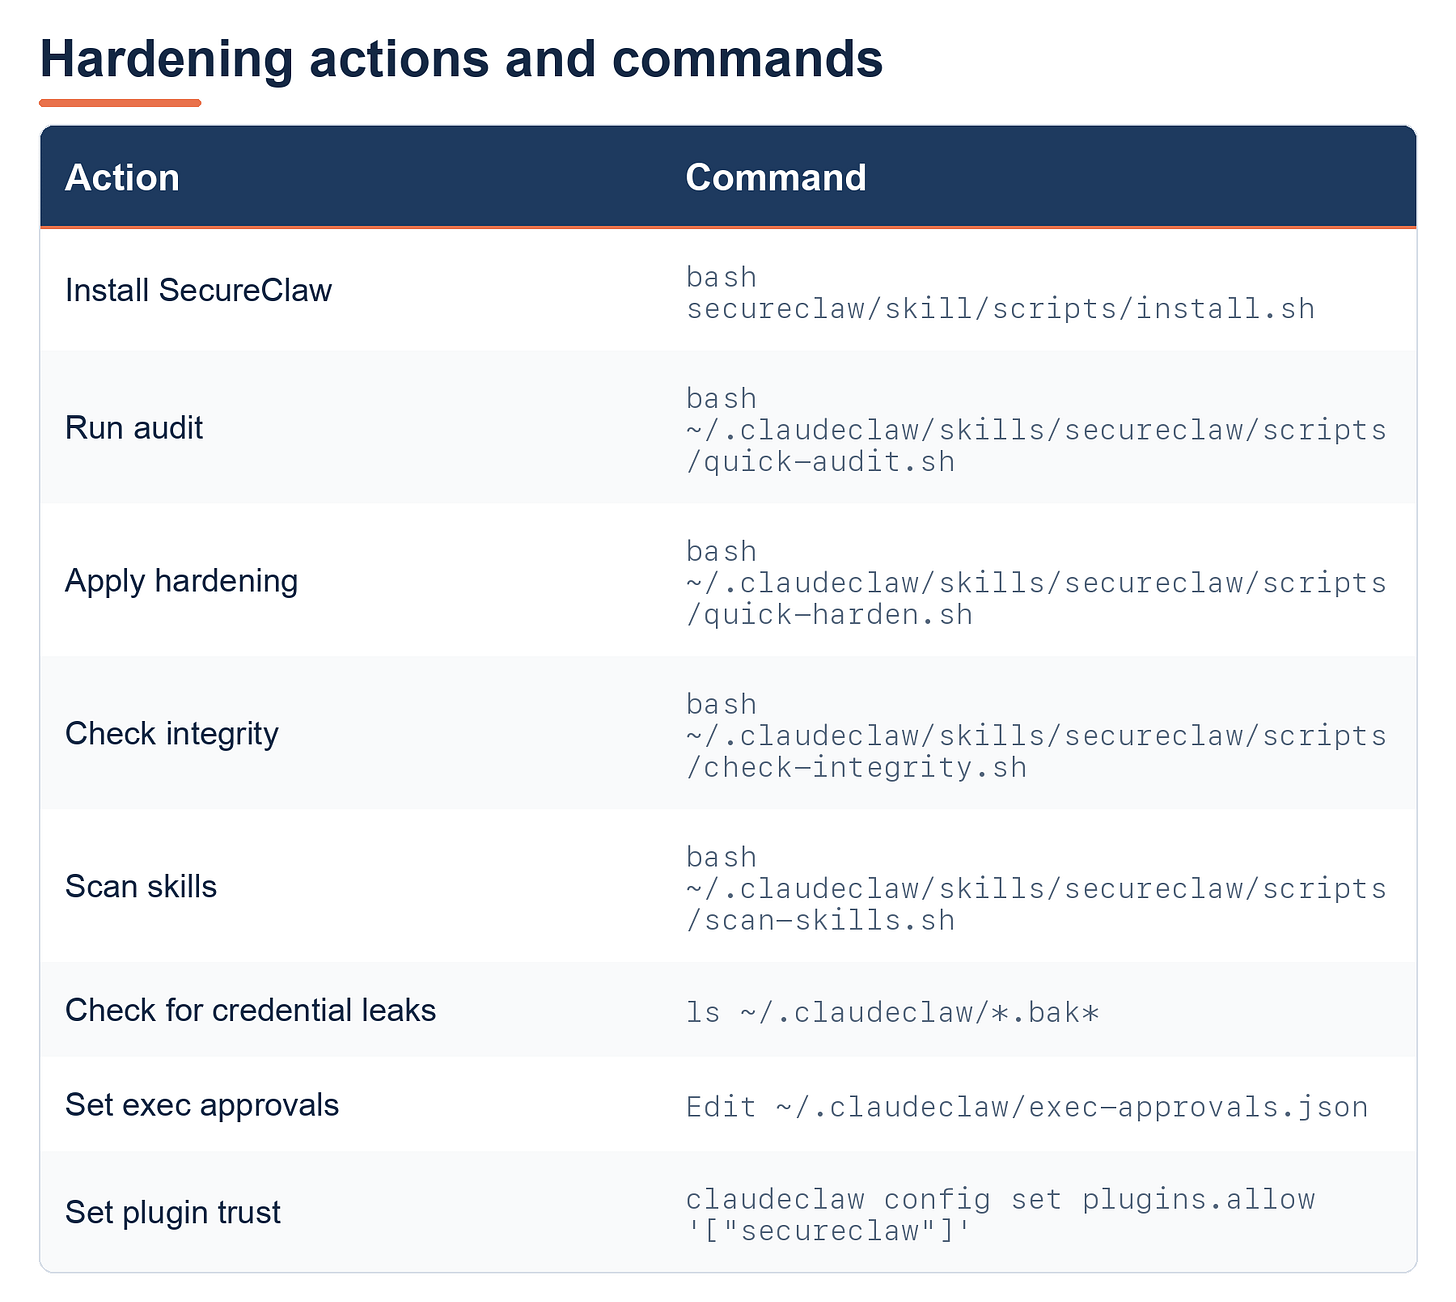Image resolution: width=1456 pixels, height=1302 pixels.
Task: Click the 'claudeclaw config set plugins.allow' command
Action: pyautogui.click(x=1000, y=1214)
